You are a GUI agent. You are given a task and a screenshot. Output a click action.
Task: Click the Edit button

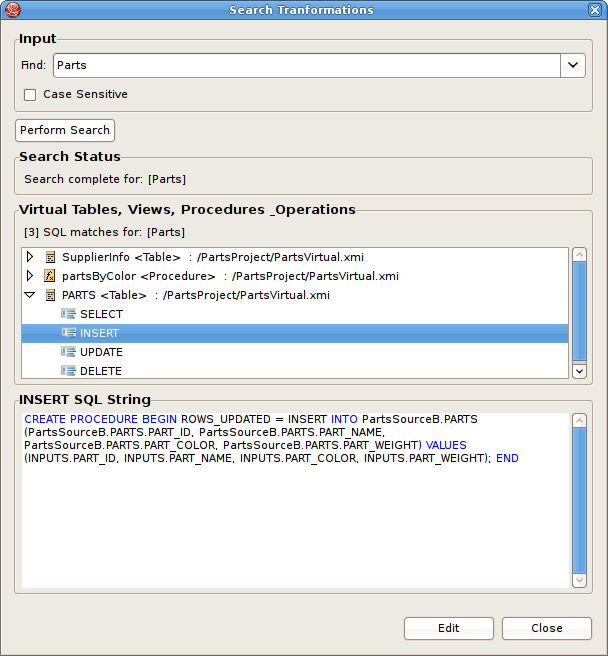click(448, 628)
